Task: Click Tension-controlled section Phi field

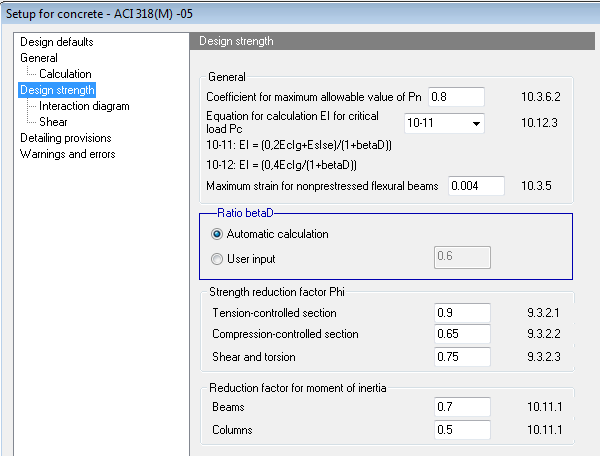Action: pos(462,313)
